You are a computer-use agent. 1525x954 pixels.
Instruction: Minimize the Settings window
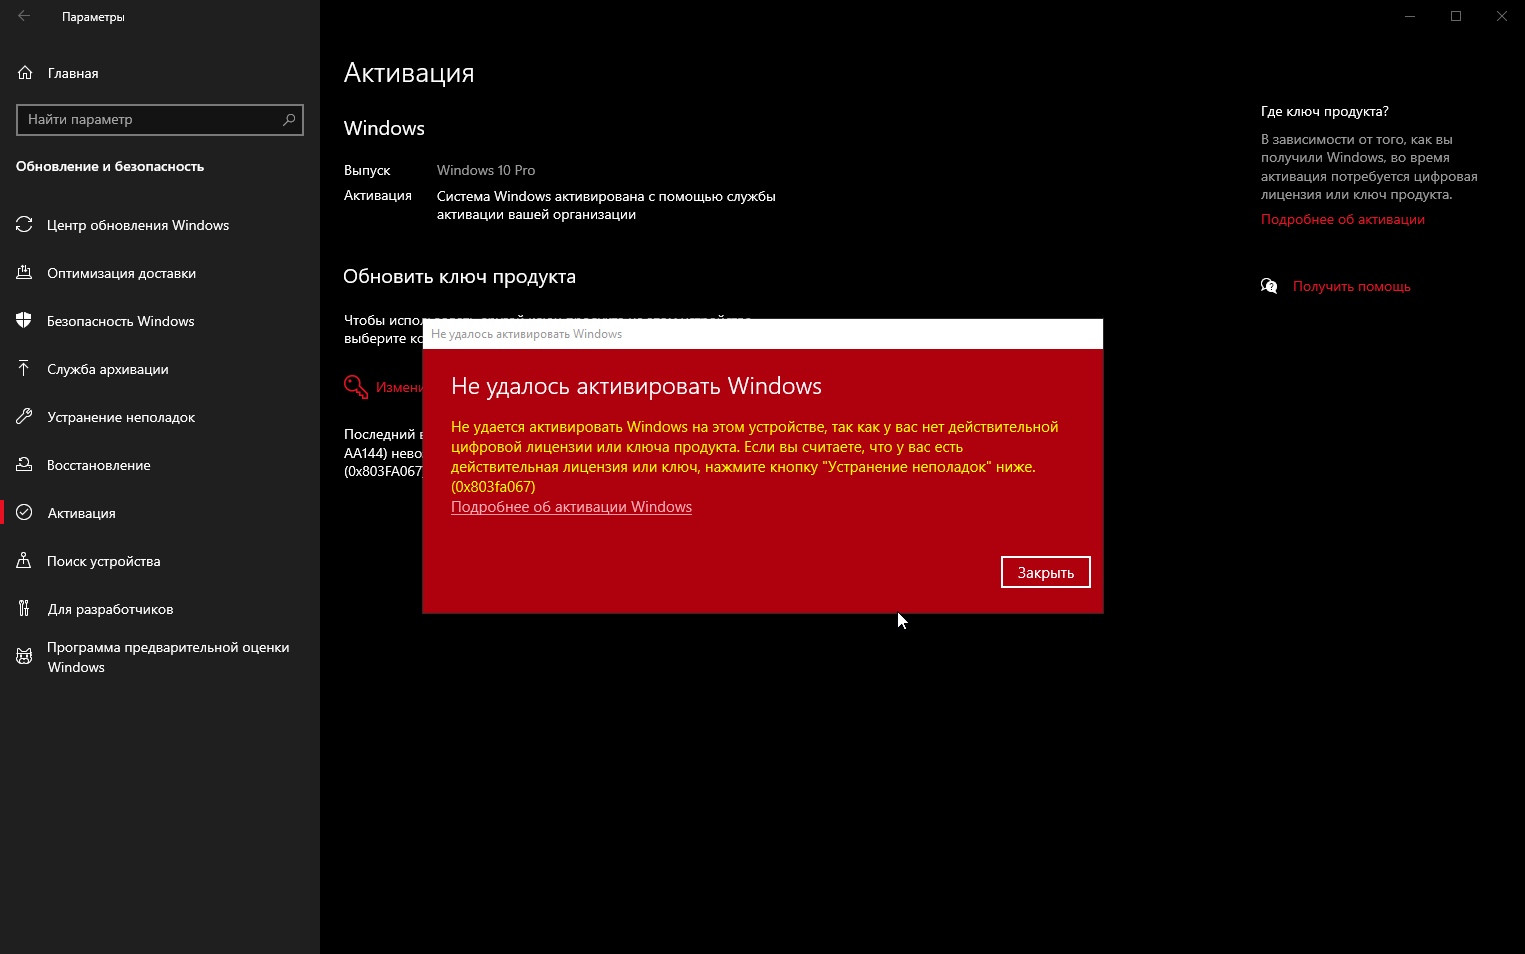coord(1410,16)
